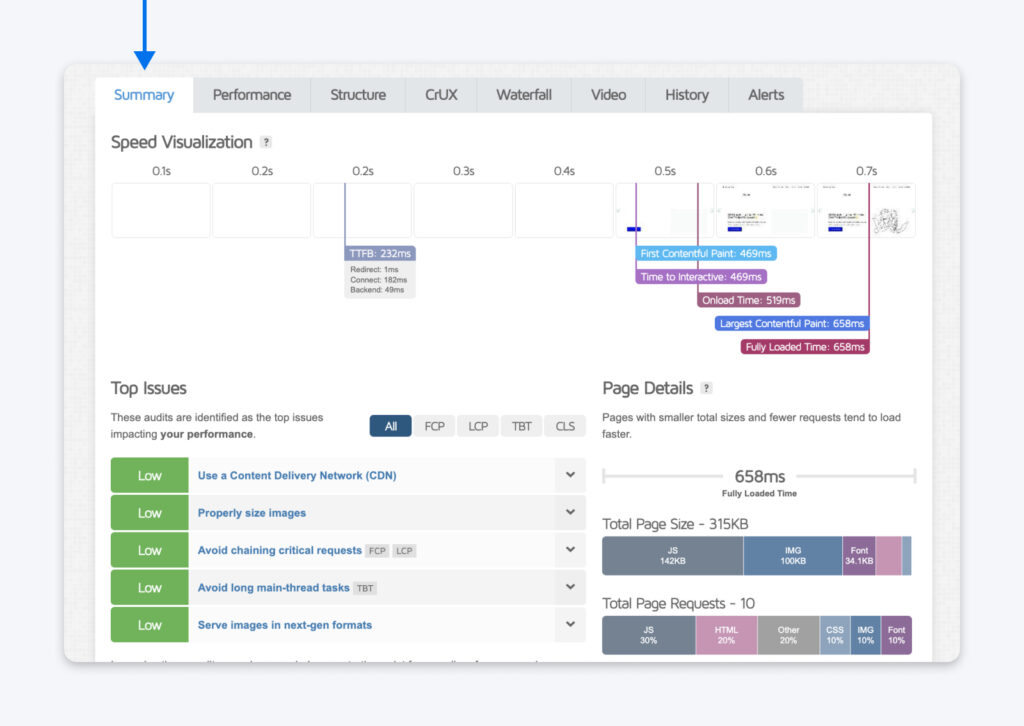Open the Alerts tab

point(766,95)
